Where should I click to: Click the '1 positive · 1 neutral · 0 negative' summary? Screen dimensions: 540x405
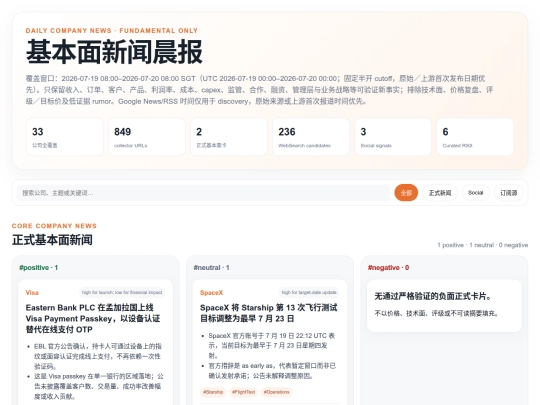pyautogui.click(x=482, y=245)
